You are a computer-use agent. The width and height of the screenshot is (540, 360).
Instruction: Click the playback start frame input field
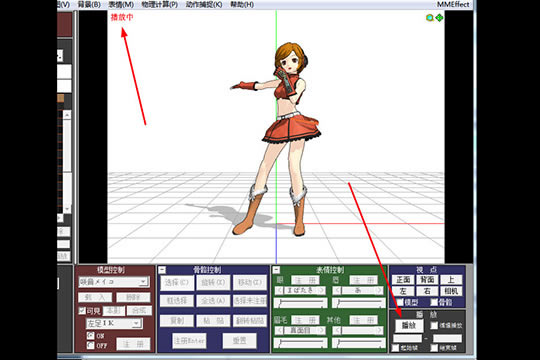tap(407, 338)
